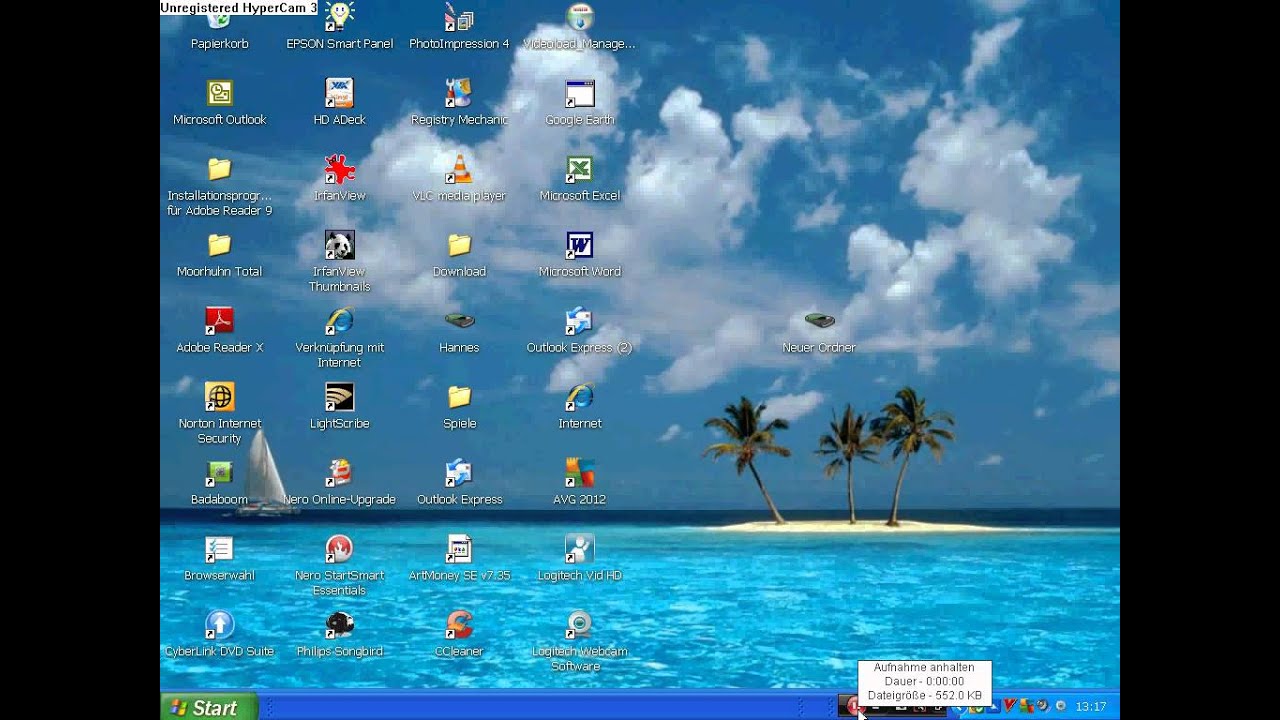Click the AVG 2012 desktop icon

click(579, 473)
